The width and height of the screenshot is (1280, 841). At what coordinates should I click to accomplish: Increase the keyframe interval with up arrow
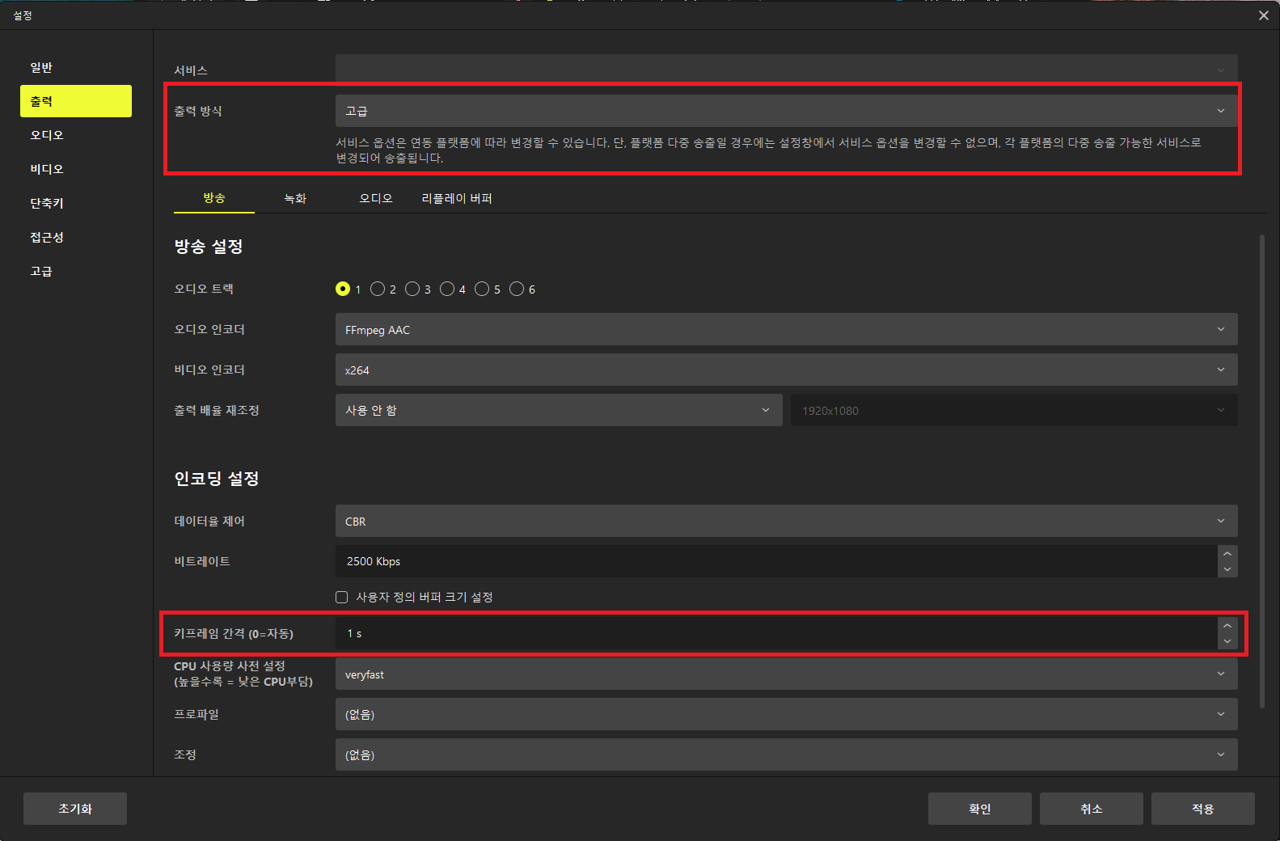(1227, 626)
